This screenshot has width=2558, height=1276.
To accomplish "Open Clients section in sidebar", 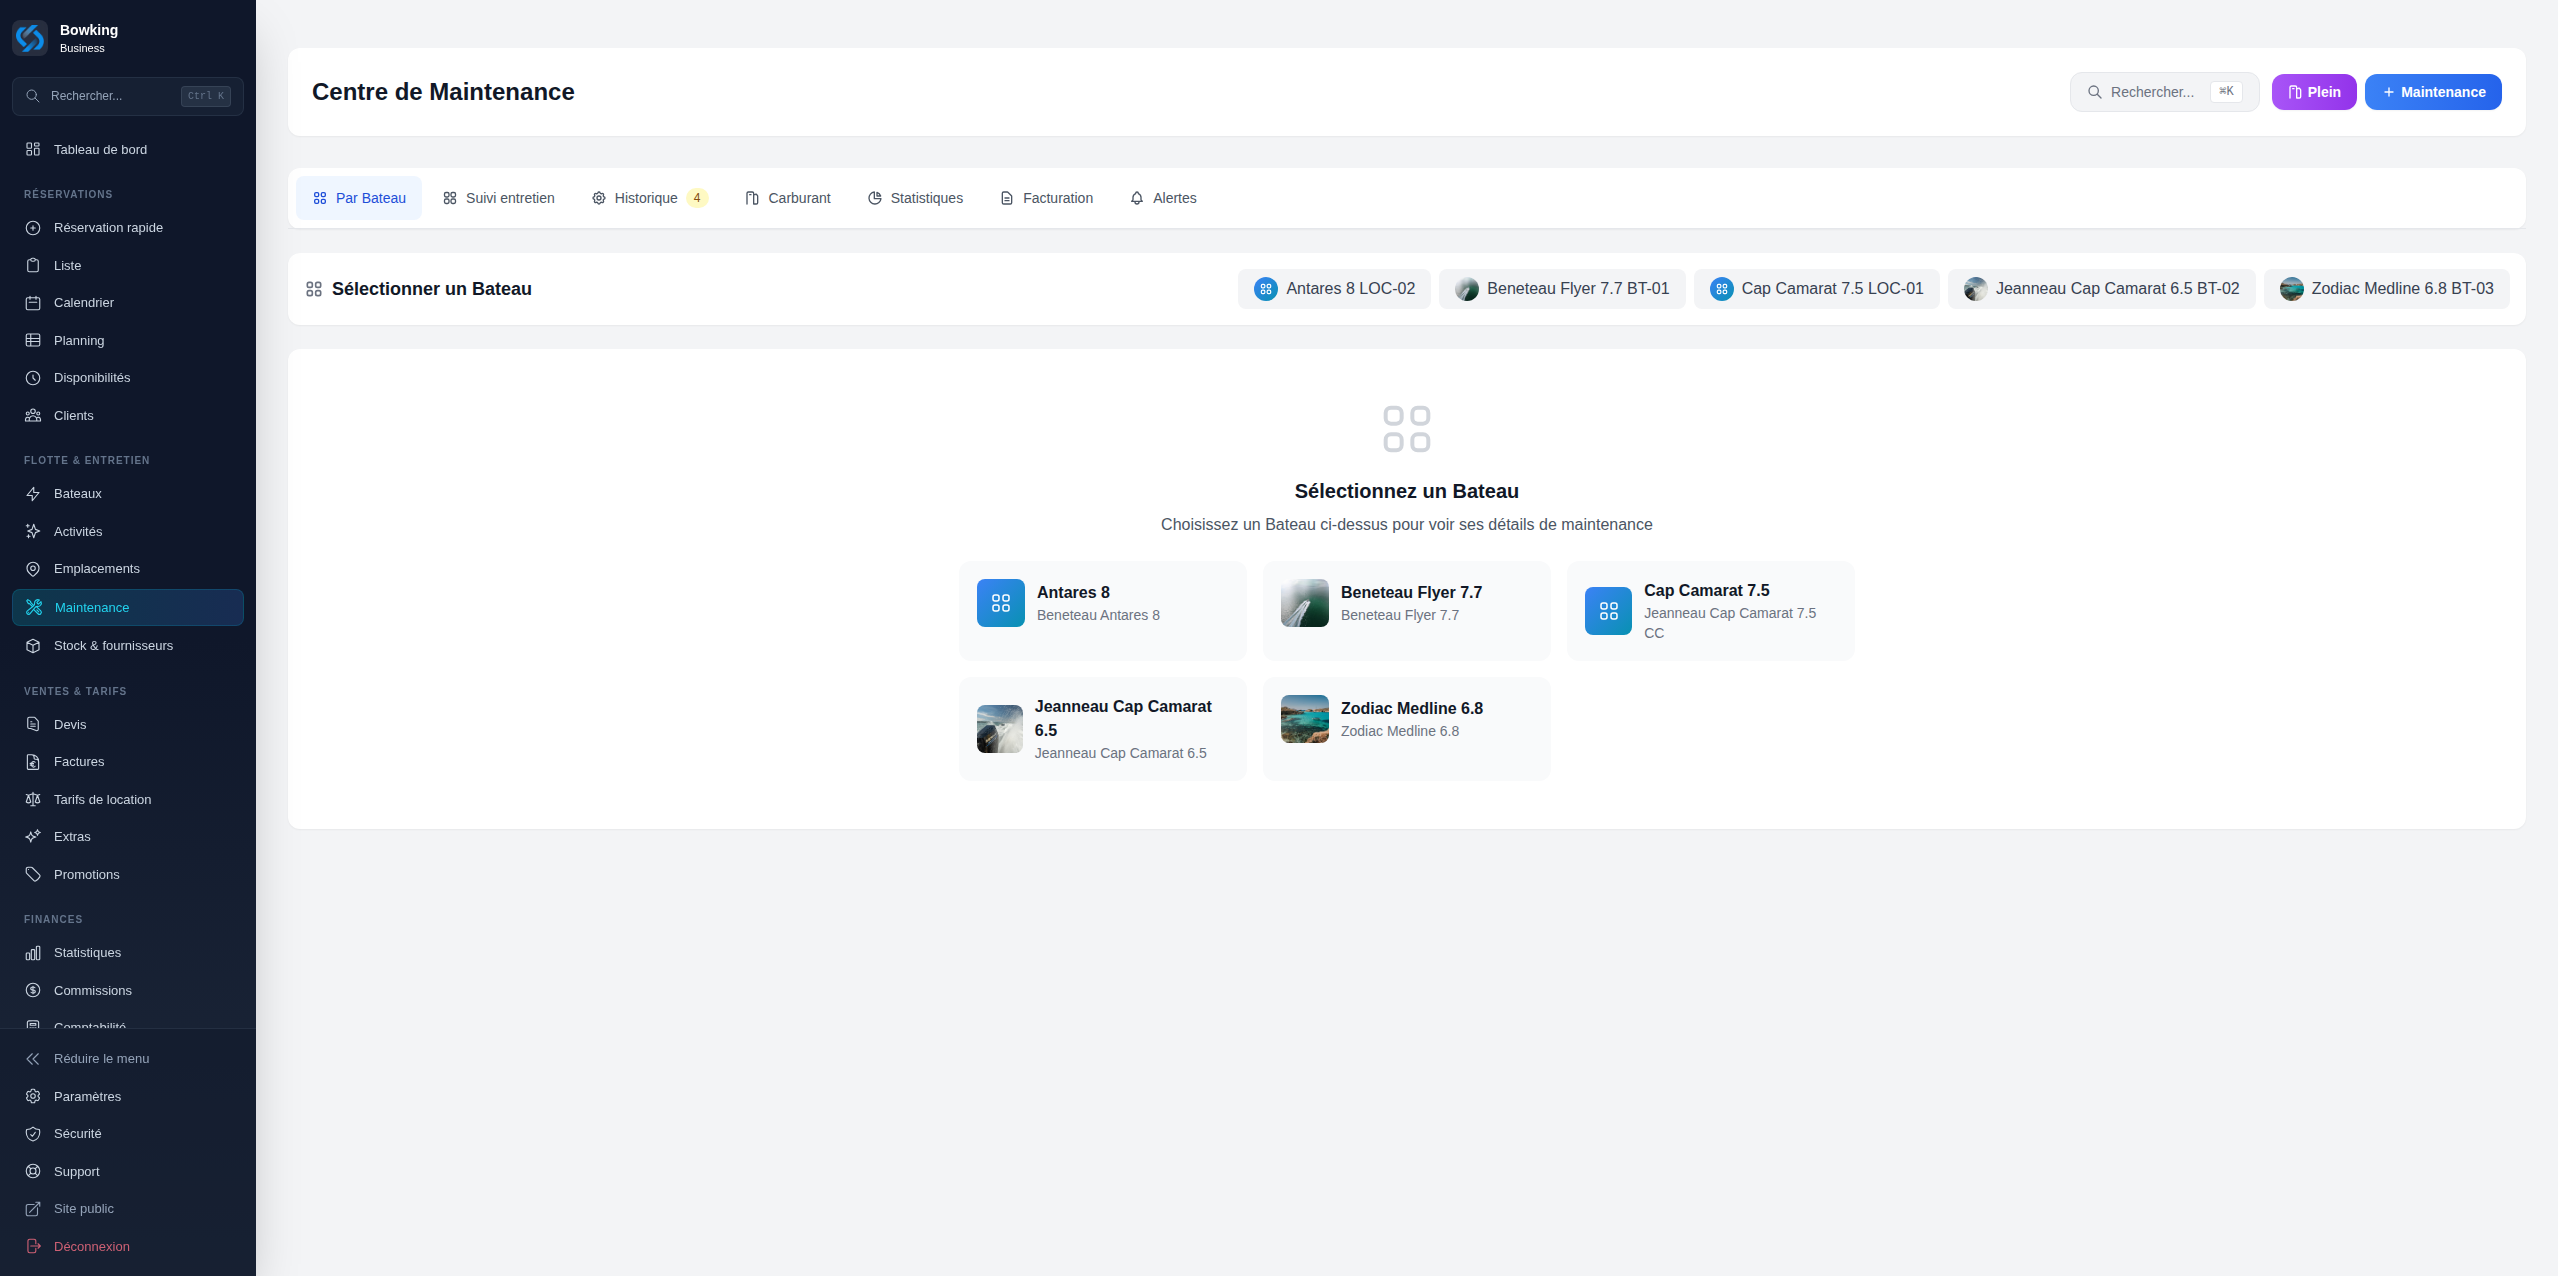I will tap(128, 416).
